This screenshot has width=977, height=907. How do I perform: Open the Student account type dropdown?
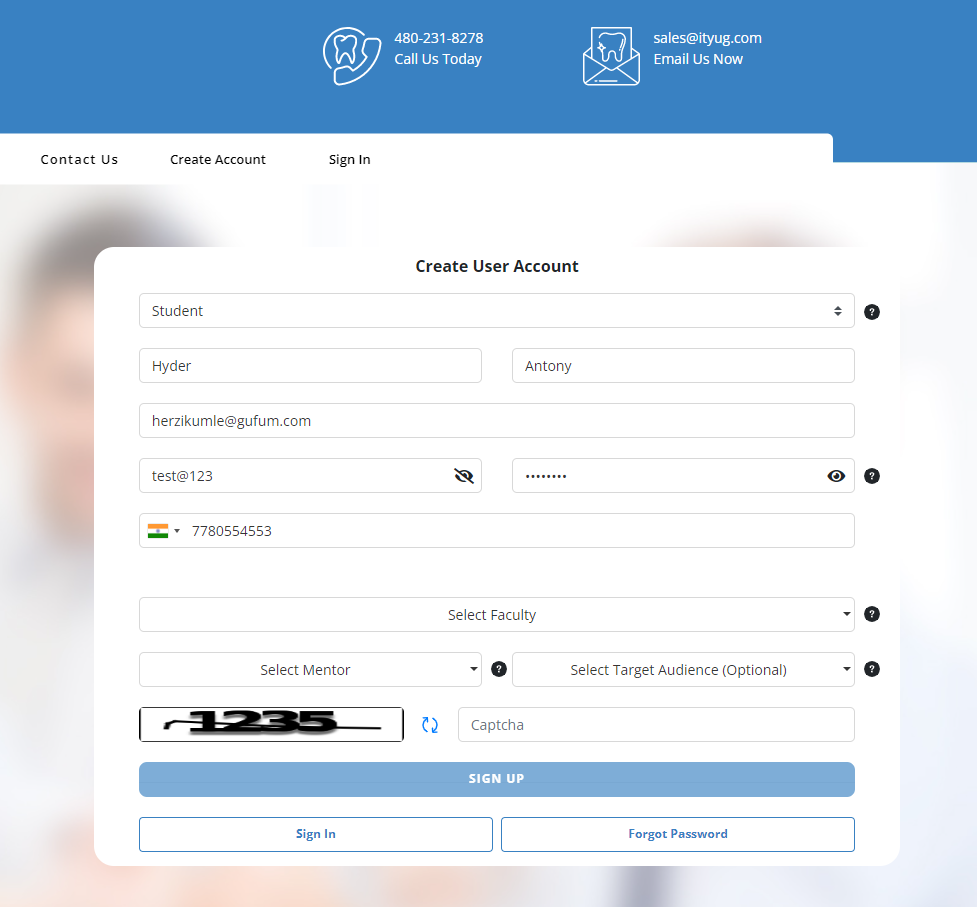point(496,311)
